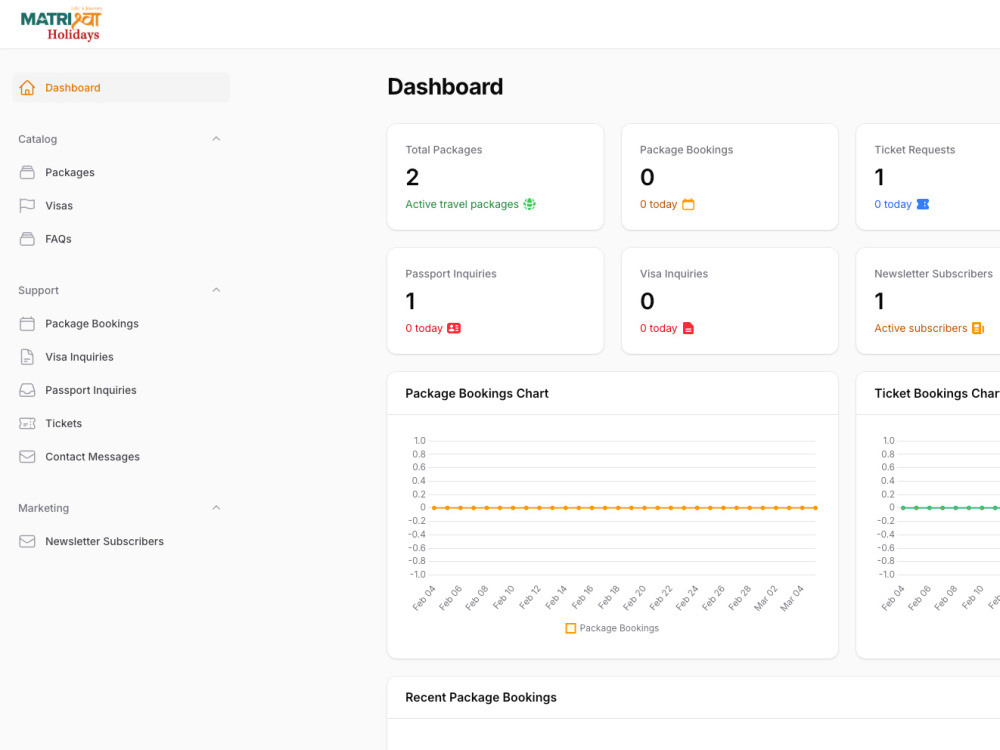This screenshot has height=750, width=1000.
Task: Open Visa Inquiries in the sidebar
Action: (121, 357)
